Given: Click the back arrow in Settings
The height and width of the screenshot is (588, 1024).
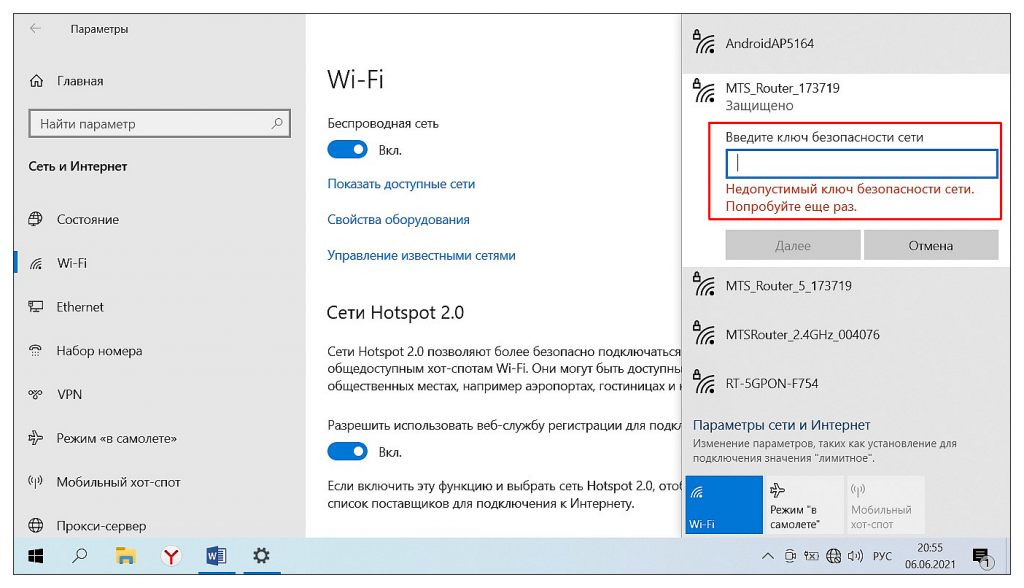Looking at the screenshot, I should coord(36,29).
